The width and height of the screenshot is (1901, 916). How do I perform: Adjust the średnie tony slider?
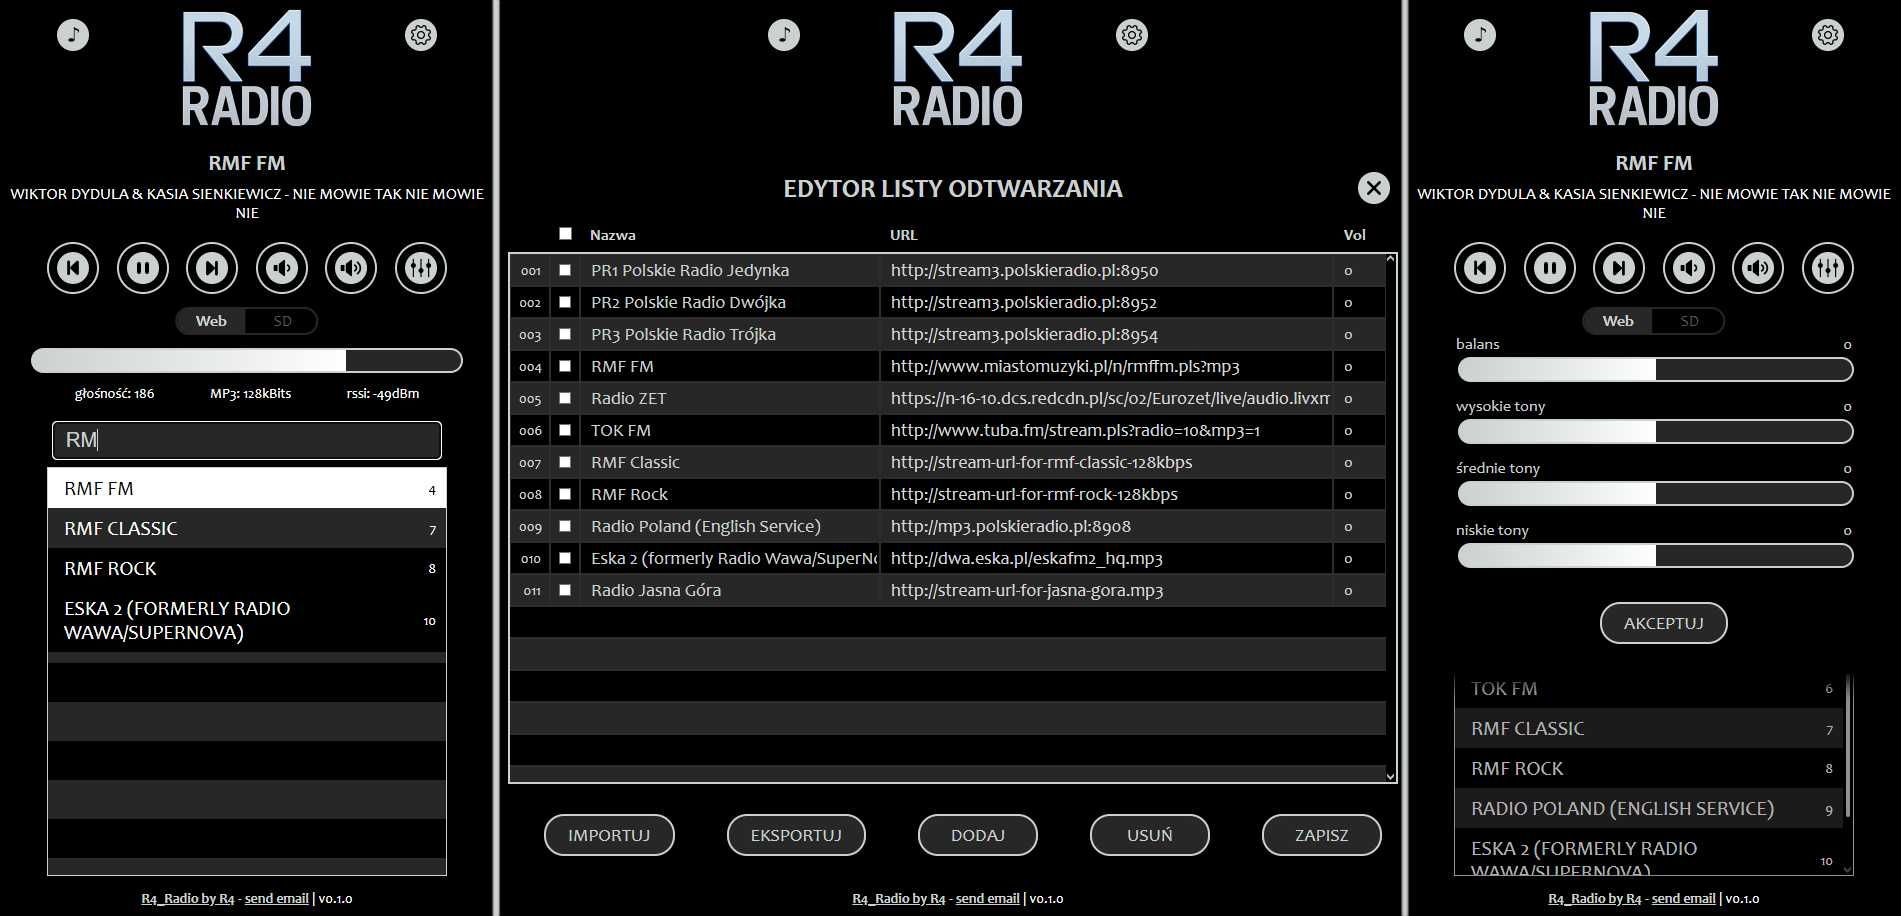pos(1655,494)
